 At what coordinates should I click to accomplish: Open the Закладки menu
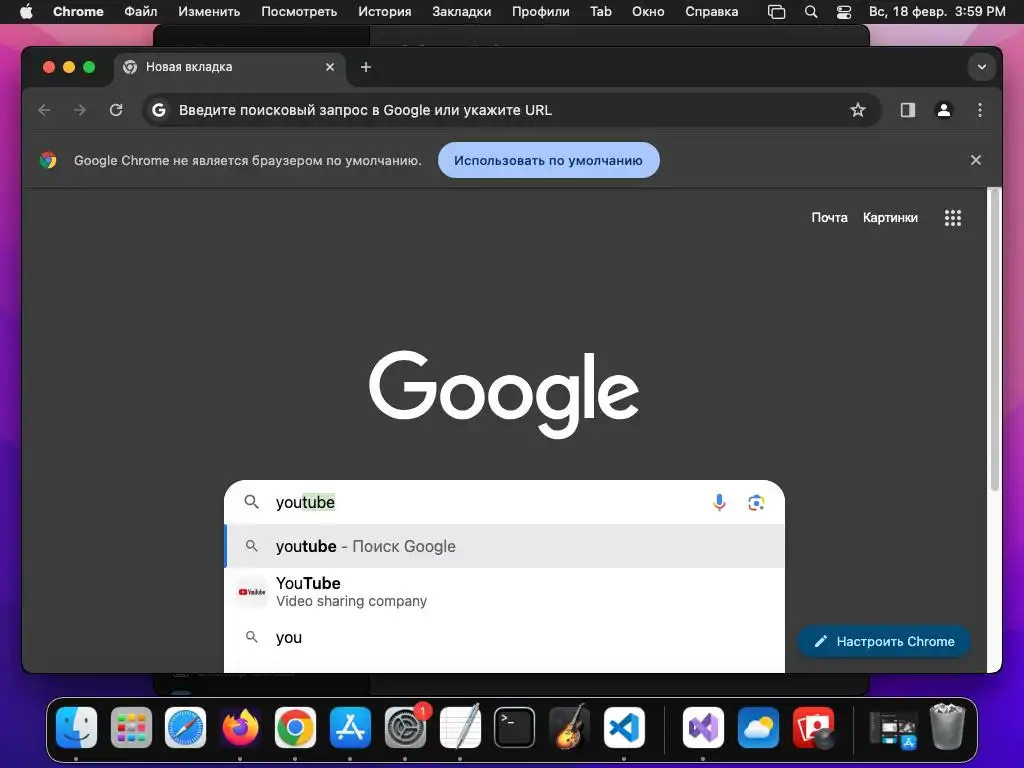coord(462,12)
